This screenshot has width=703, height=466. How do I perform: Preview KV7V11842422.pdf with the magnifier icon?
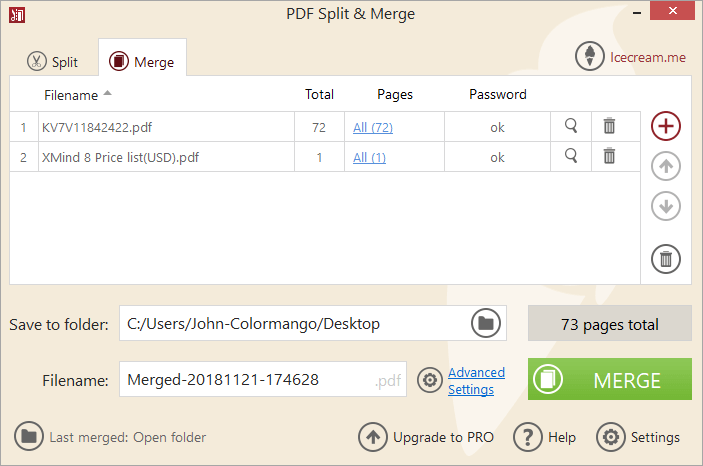571,126
